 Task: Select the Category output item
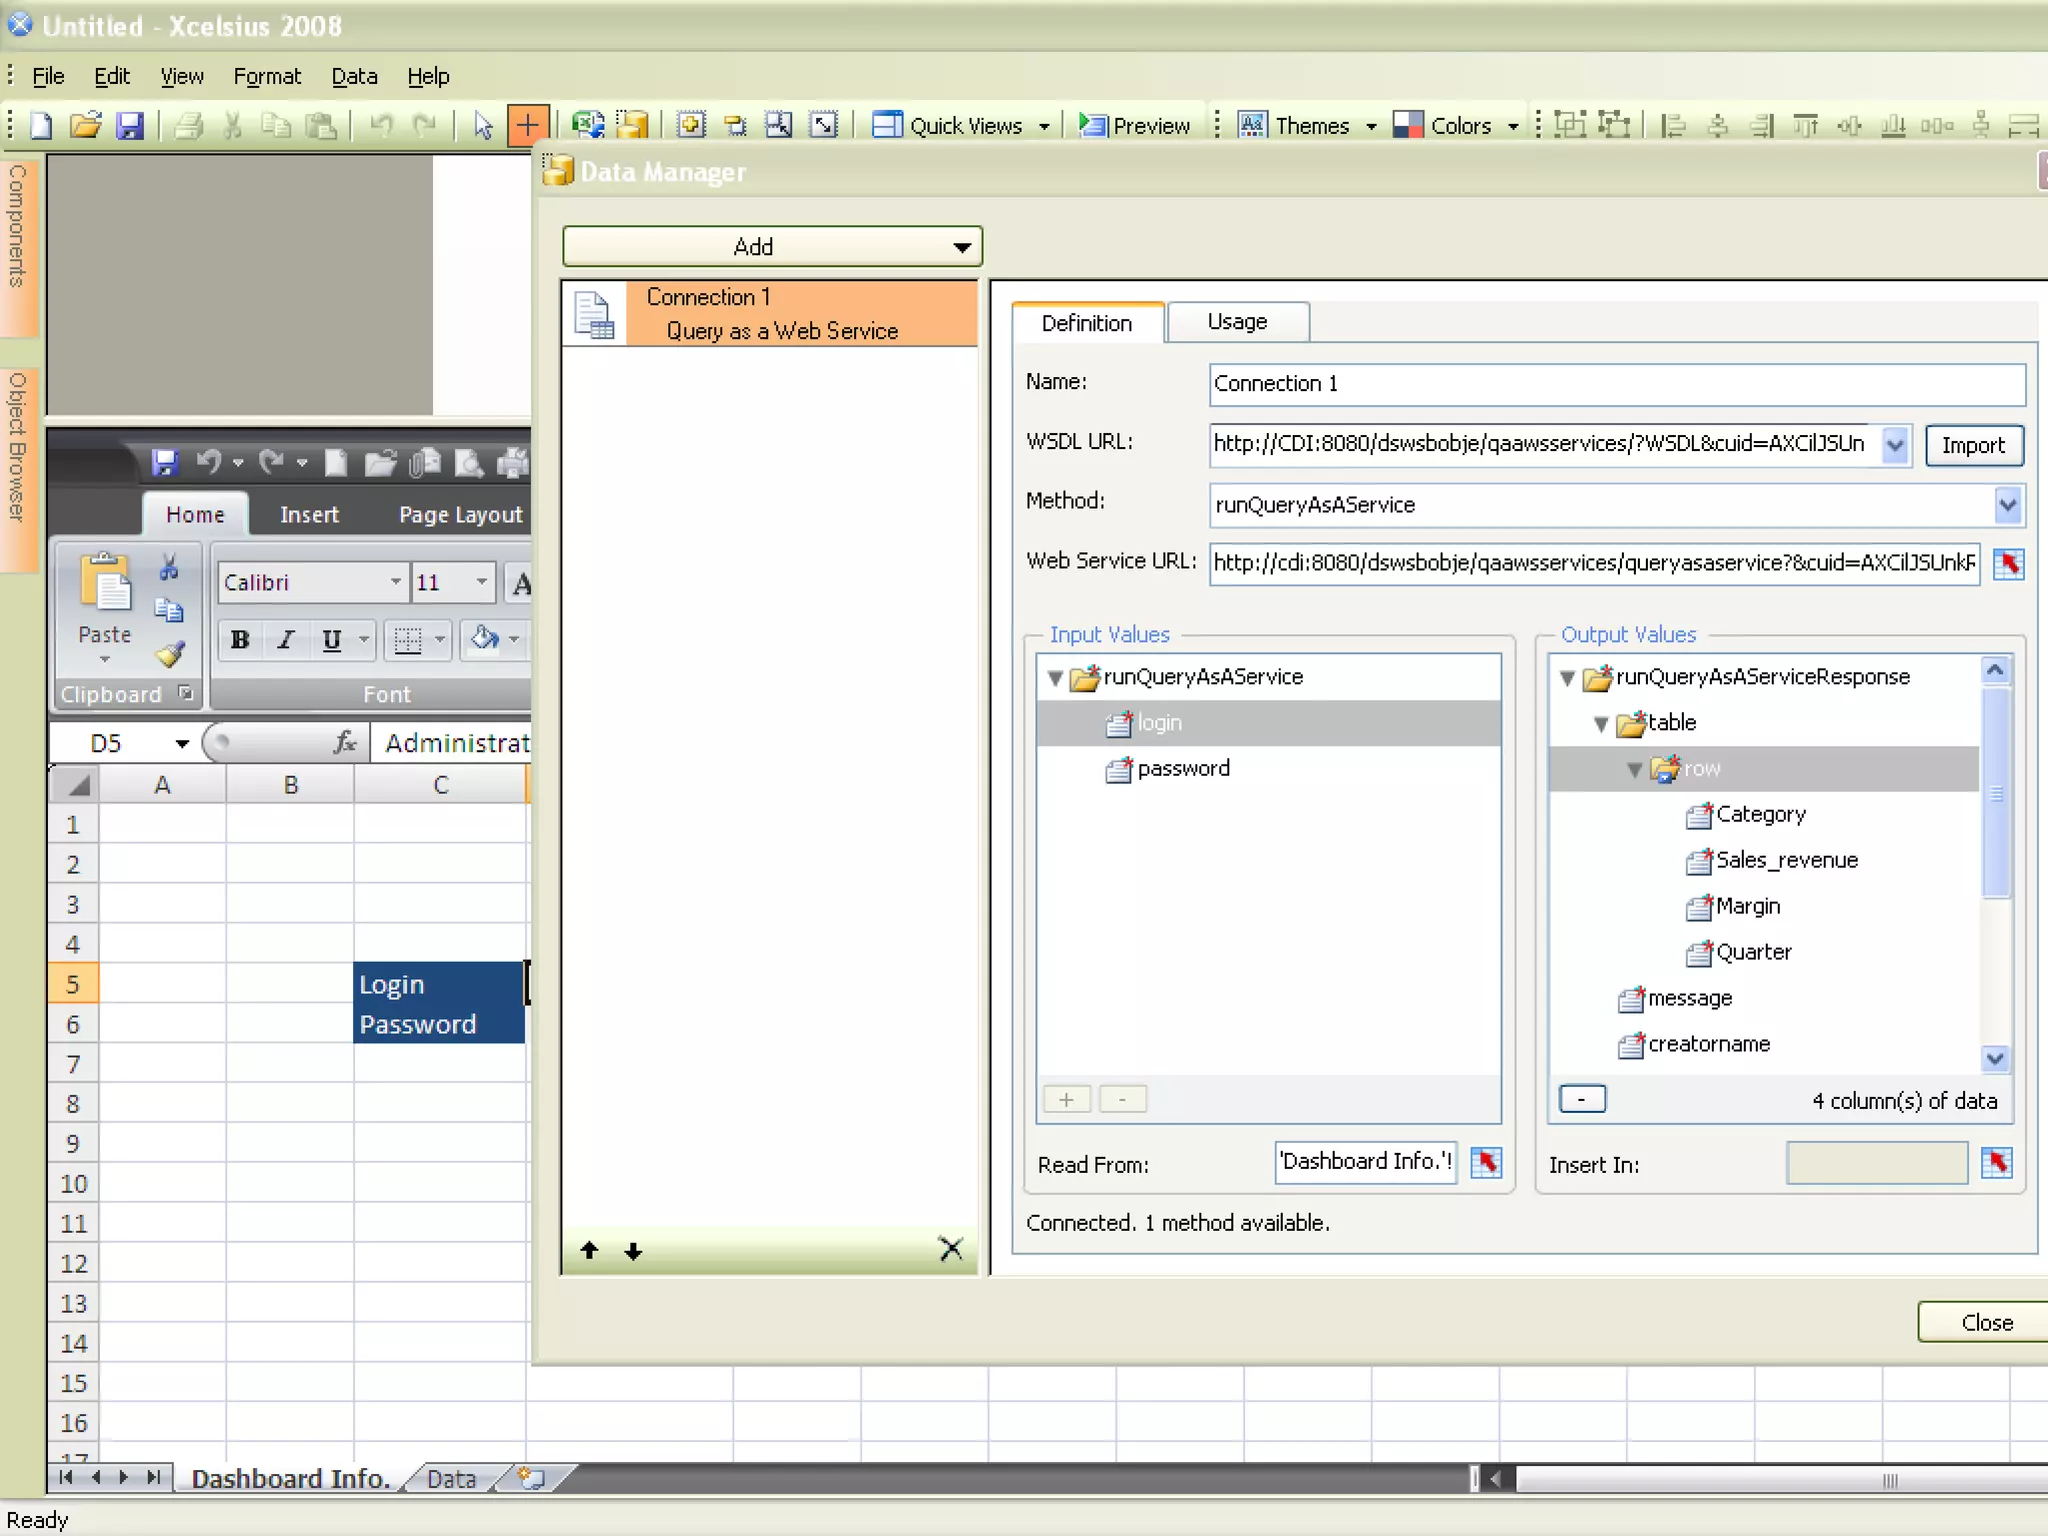point(1760,814)
